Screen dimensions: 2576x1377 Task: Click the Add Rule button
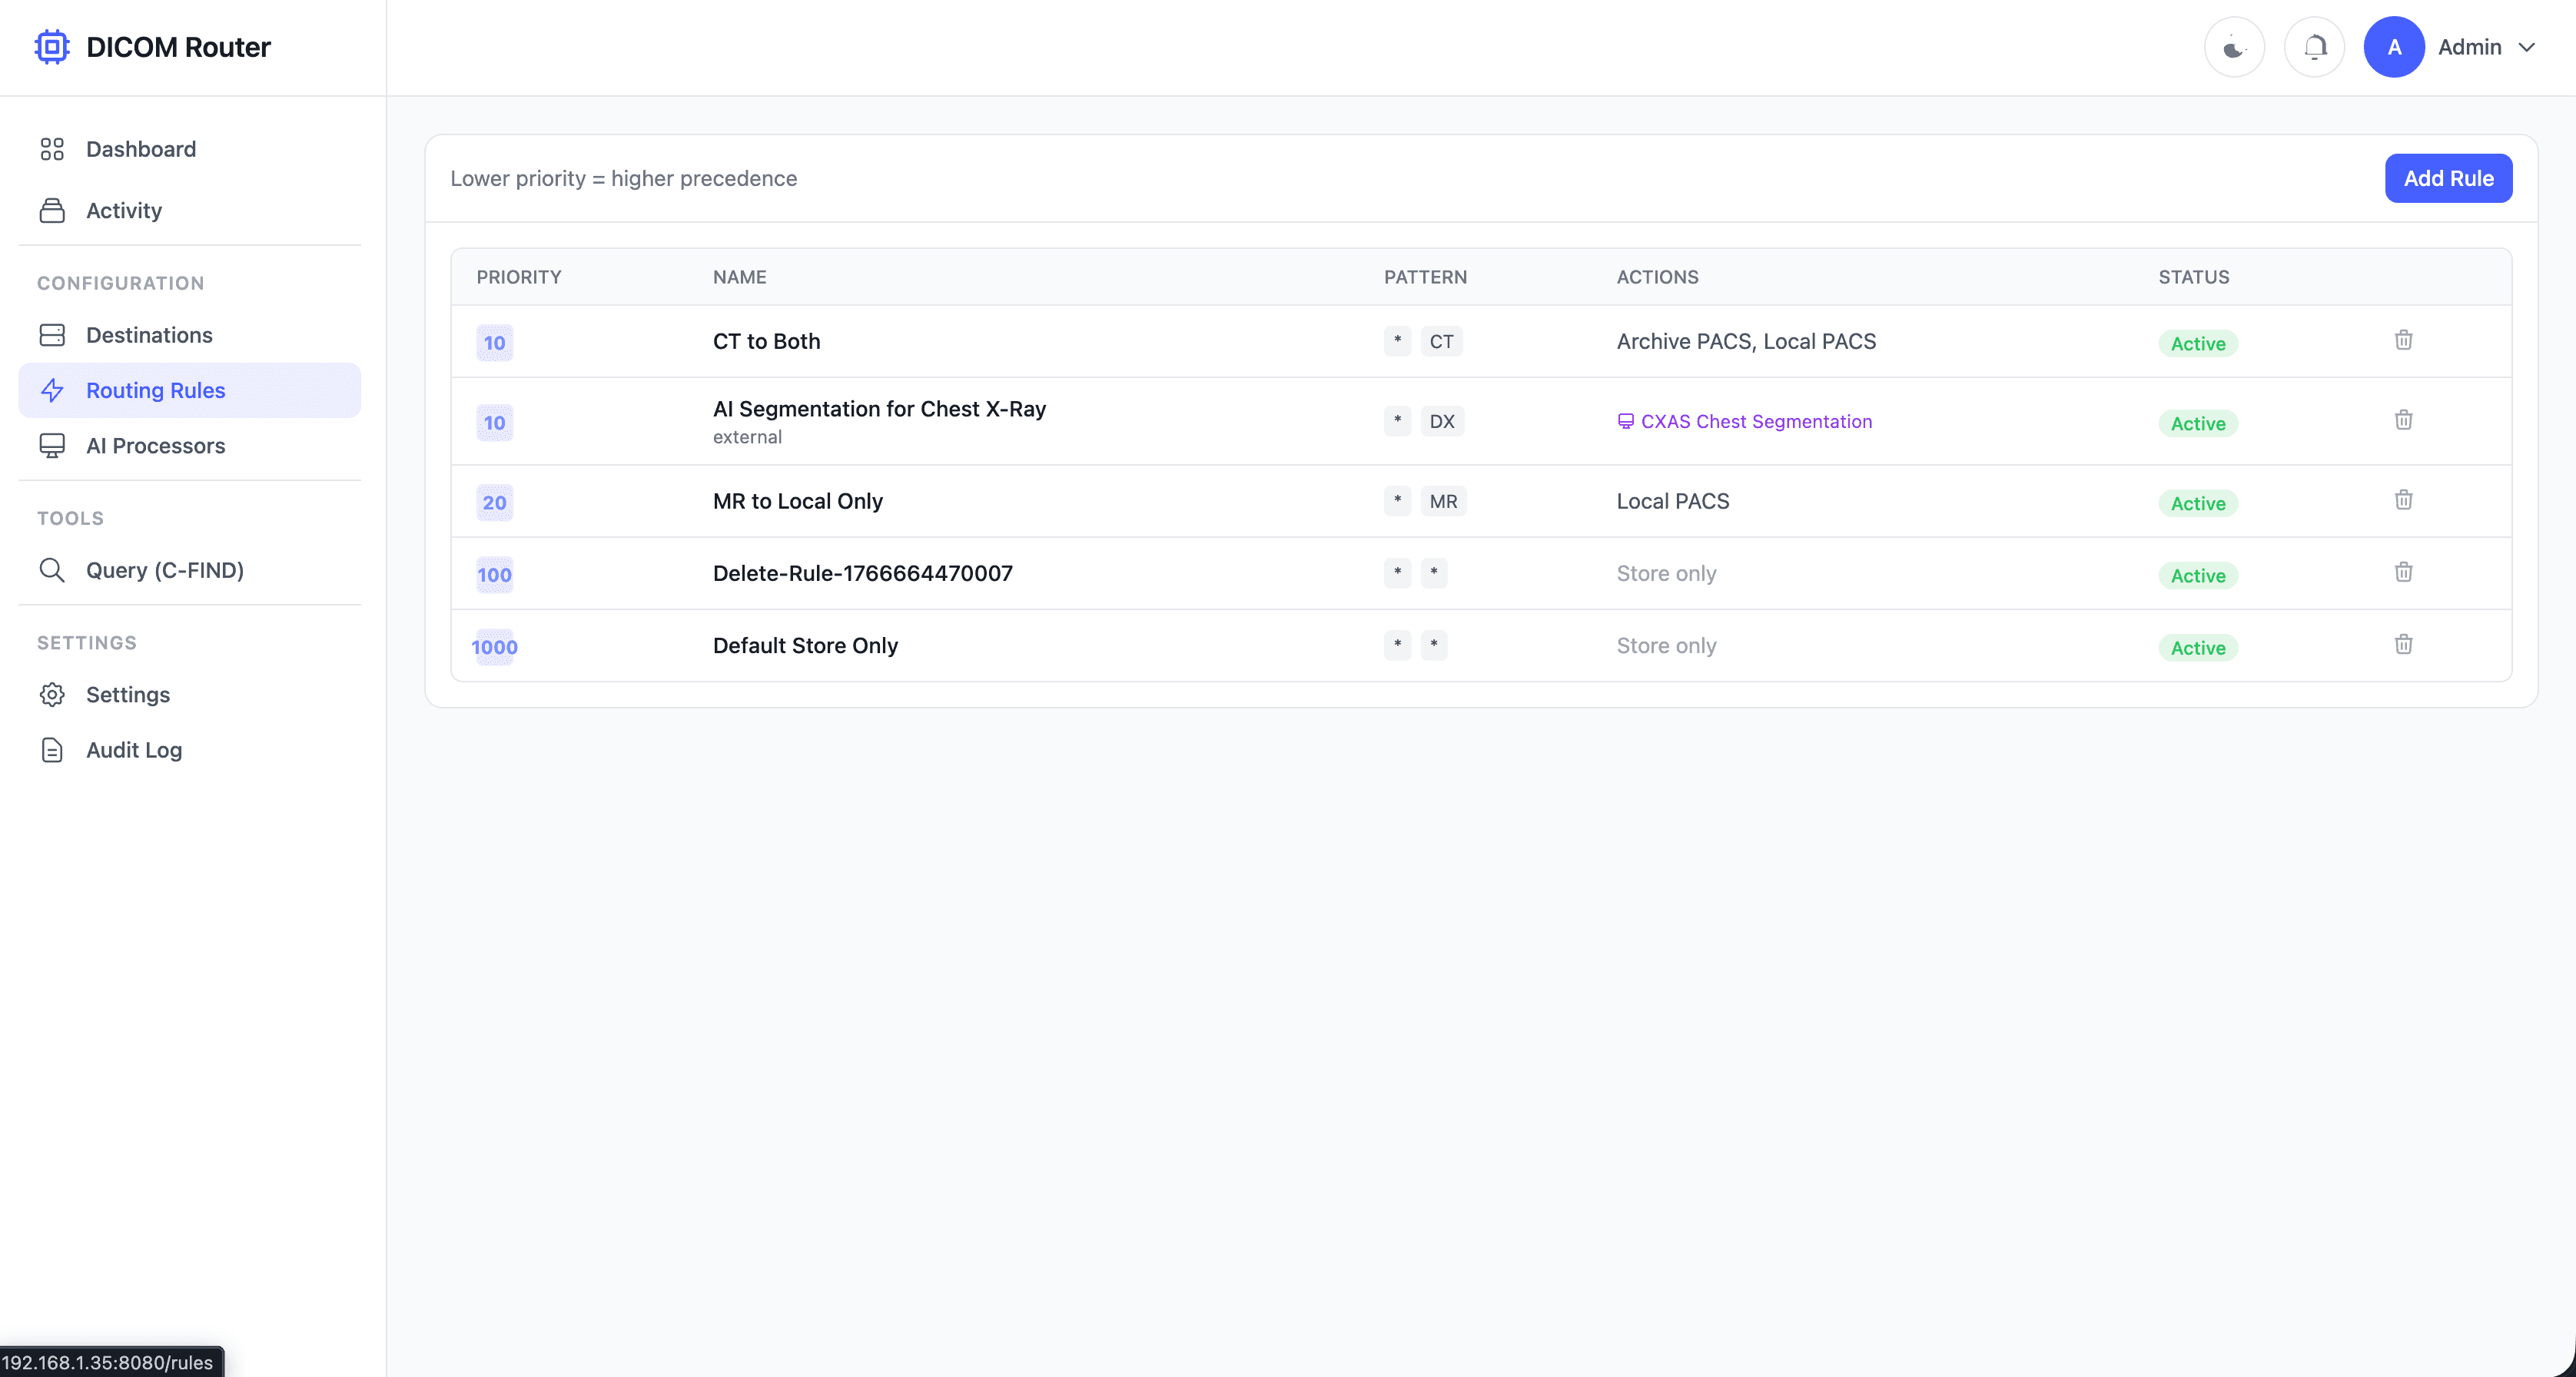point(2447,178)
